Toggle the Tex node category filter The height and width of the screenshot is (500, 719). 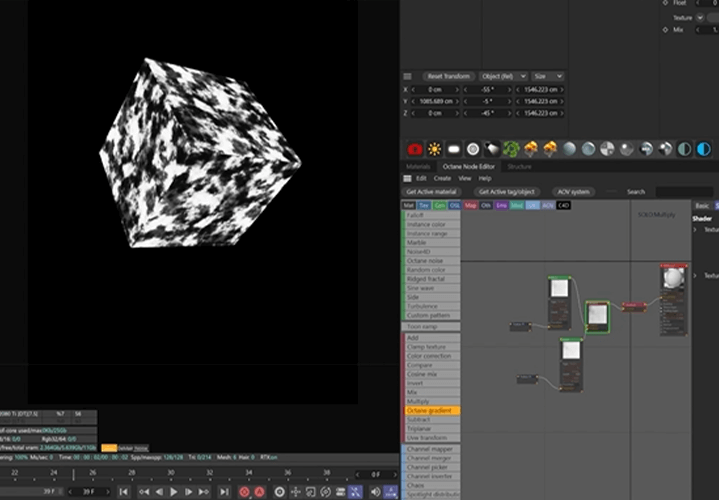424,205
